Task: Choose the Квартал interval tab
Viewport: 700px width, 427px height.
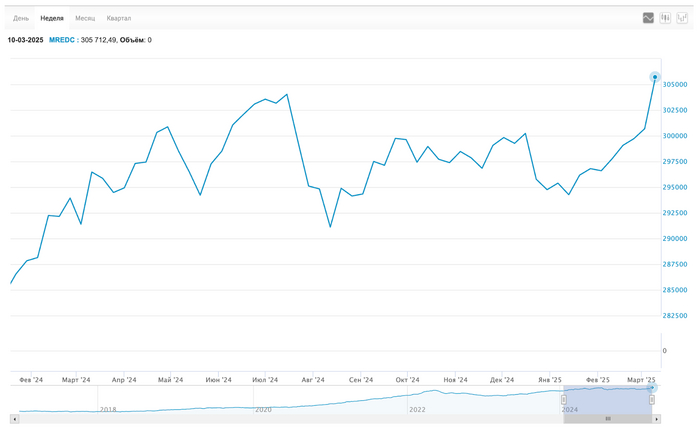Action: [118, 18]
